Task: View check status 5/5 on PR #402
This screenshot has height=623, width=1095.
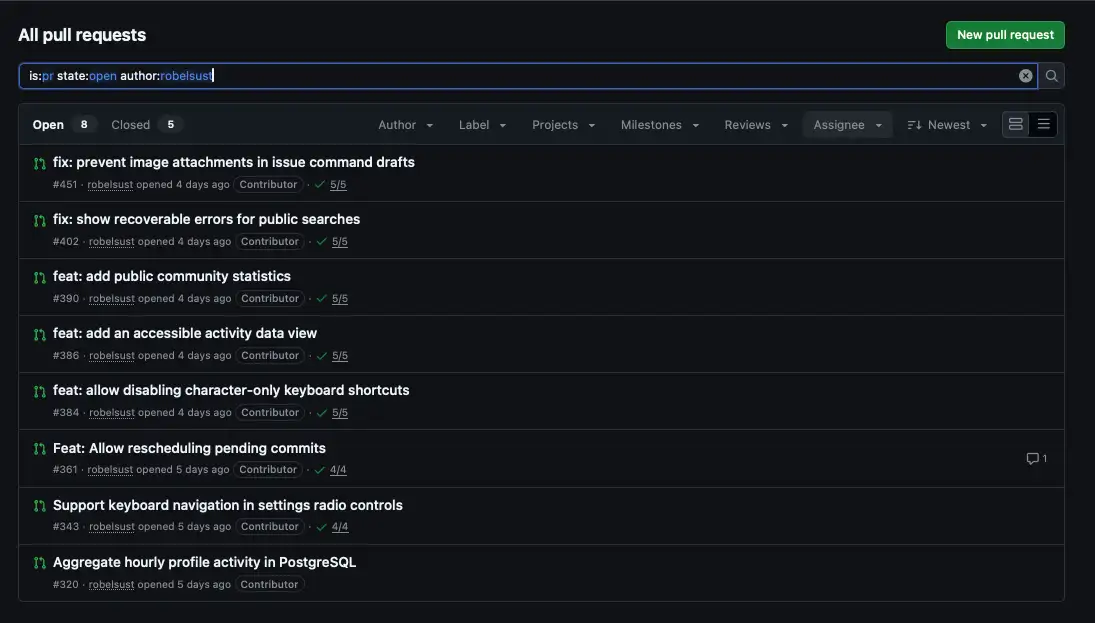Action: [x=339, y=242]
